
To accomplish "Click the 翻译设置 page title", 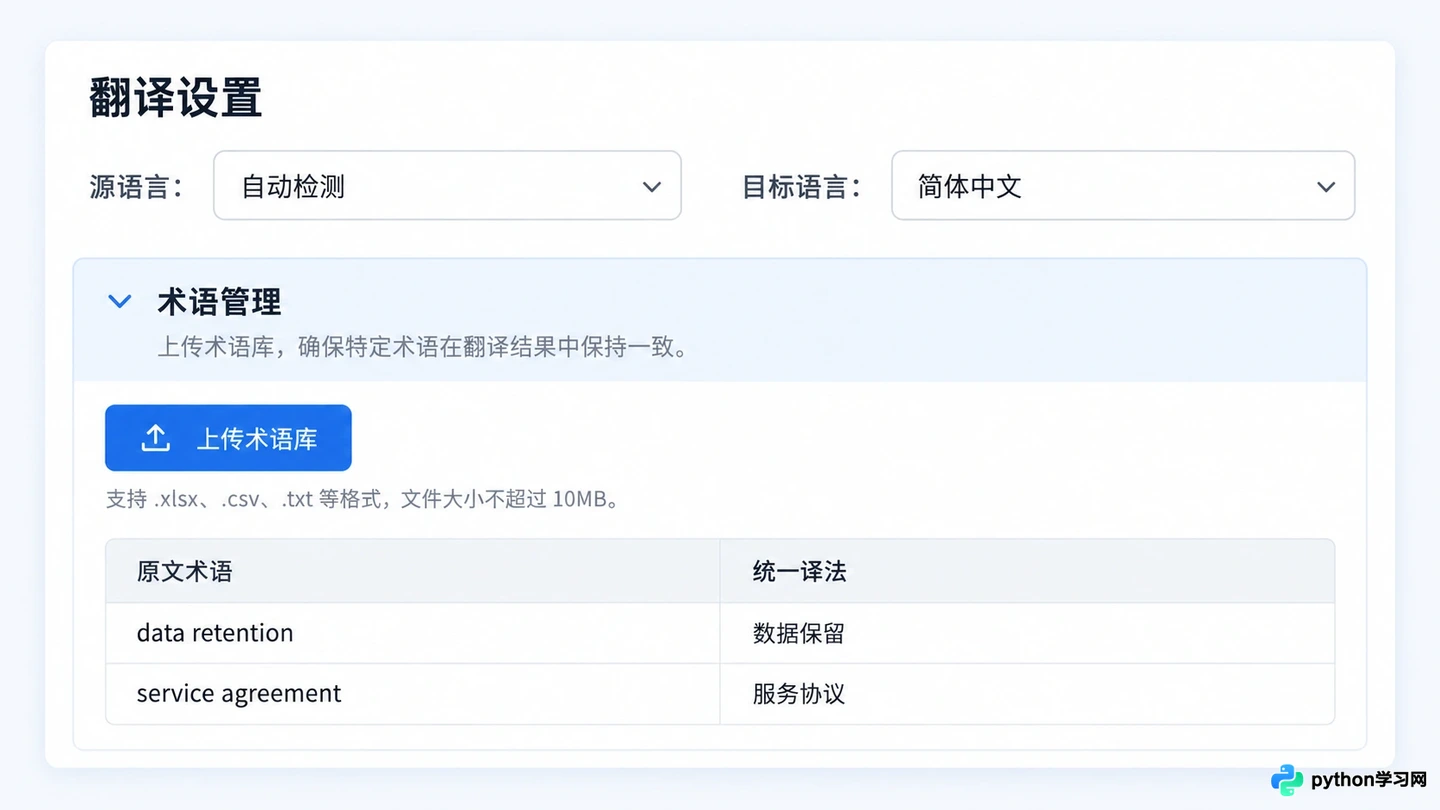I will pyautogui.click(x=176, y=98).
